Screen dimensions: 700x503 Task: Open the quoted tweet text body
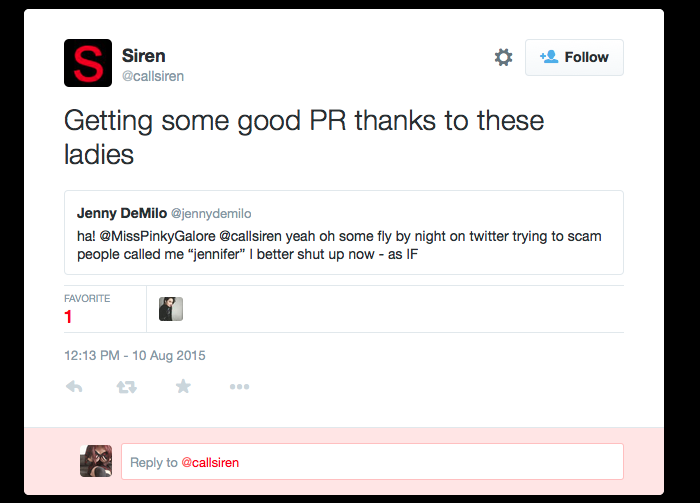(x=339, y=245)
